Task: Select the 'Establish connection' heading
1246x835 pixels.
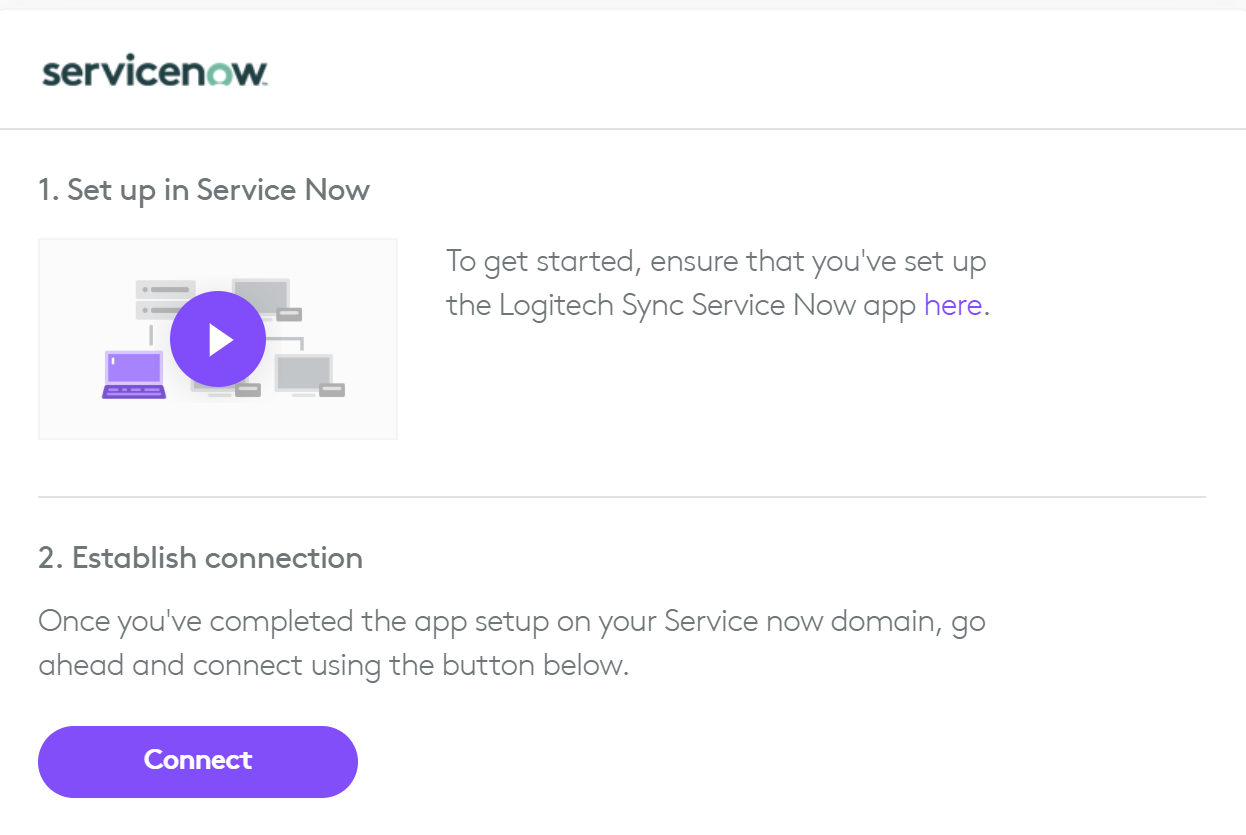Action: pos(200,557)
